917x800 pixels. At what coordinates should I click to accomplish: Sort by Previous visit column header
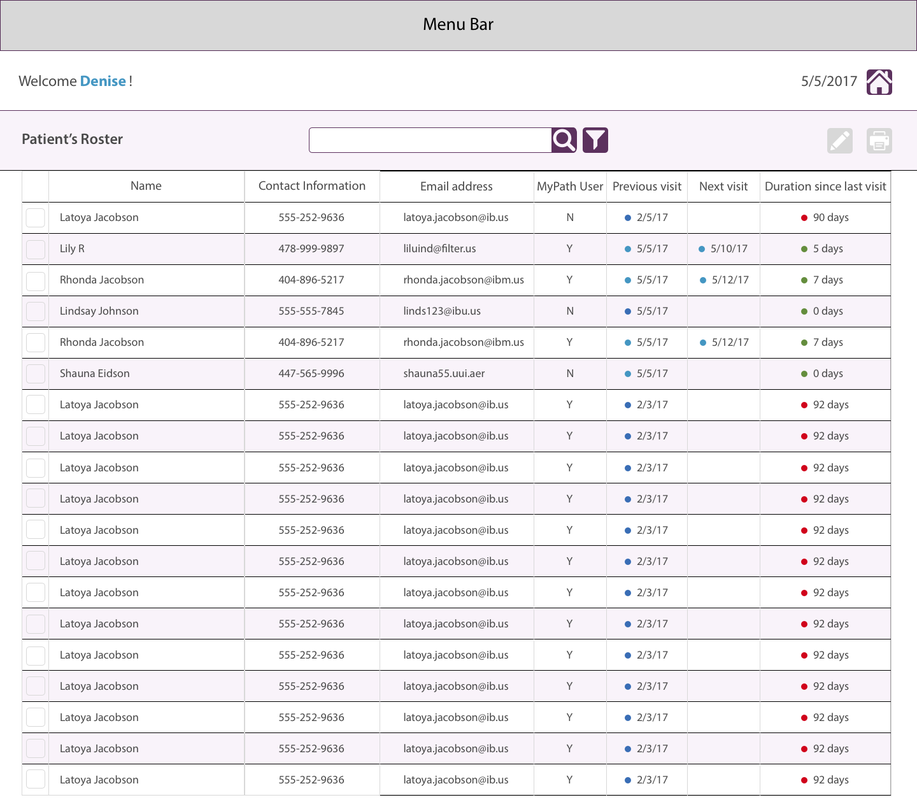point(647,186)
